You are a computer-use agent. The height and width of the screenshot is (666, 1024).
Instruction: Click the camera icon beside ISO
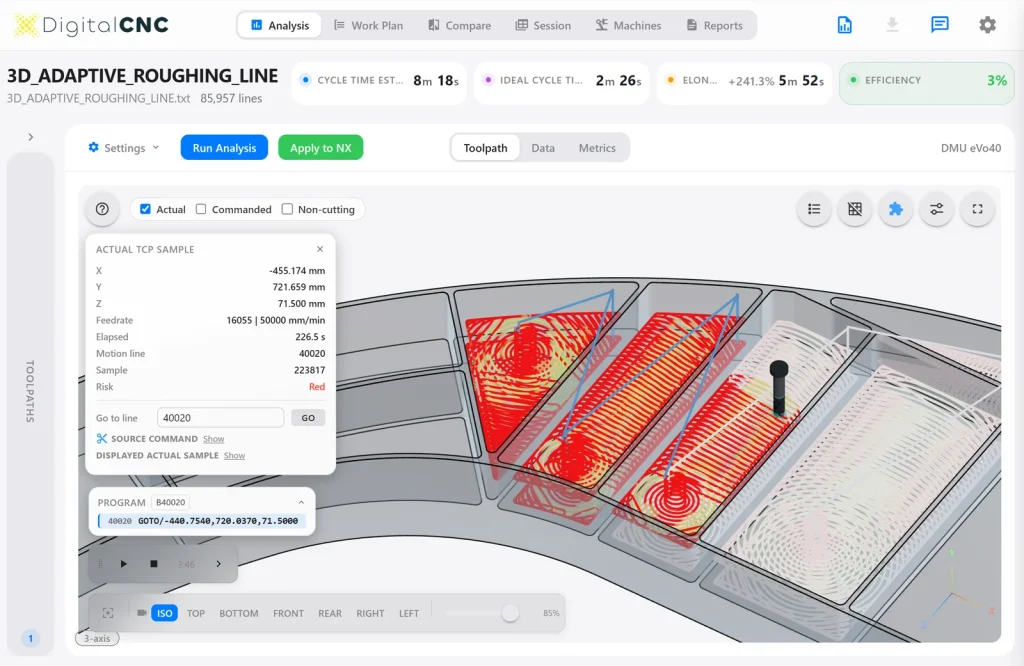pos(142,613)
